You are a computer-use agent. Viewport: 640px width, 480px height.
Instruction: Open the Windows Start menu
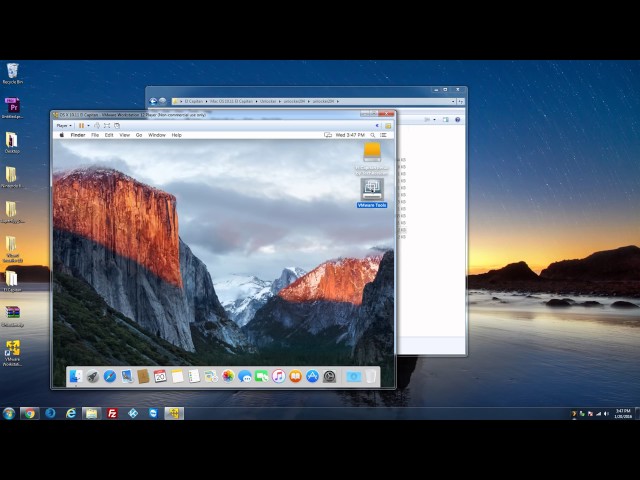9,413
